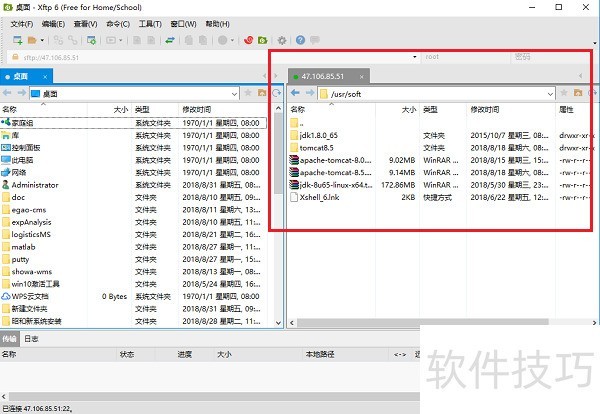Click remote pane horizontal scrollbar
Viewport: 600px width, 414px height.
423,323
